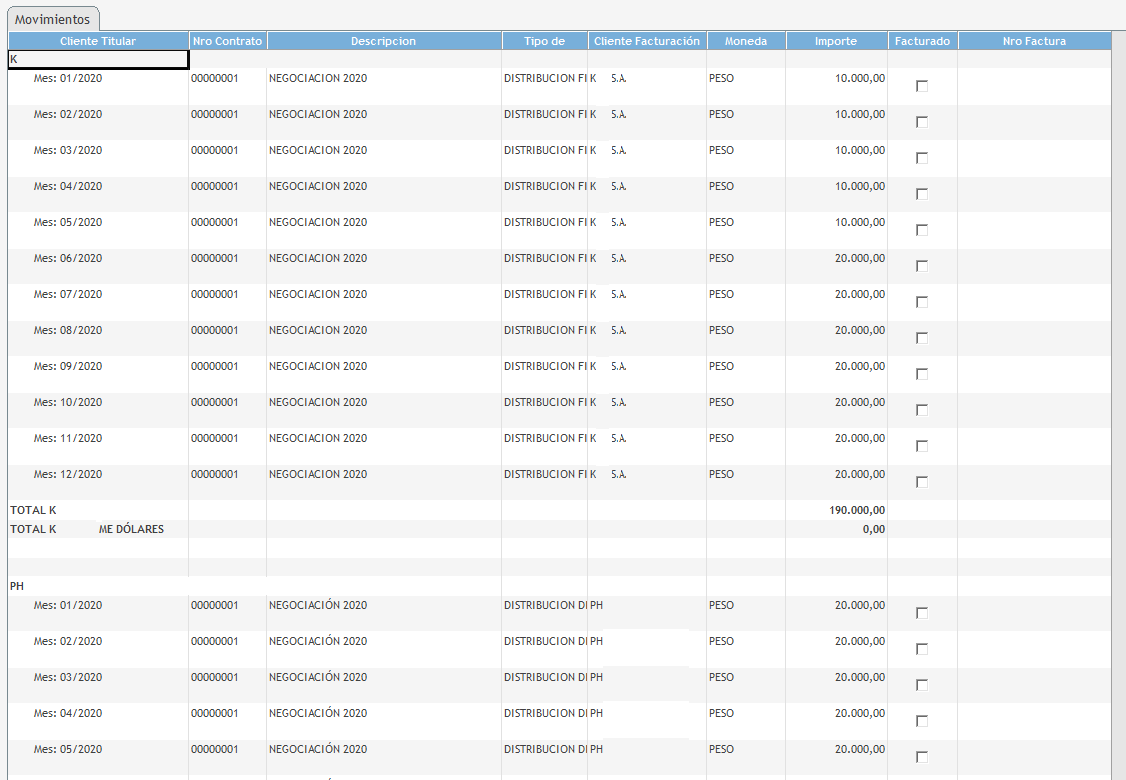Click the Nro Factura column header
The height and width of the screenshot is (780, 1126).
1034,41
